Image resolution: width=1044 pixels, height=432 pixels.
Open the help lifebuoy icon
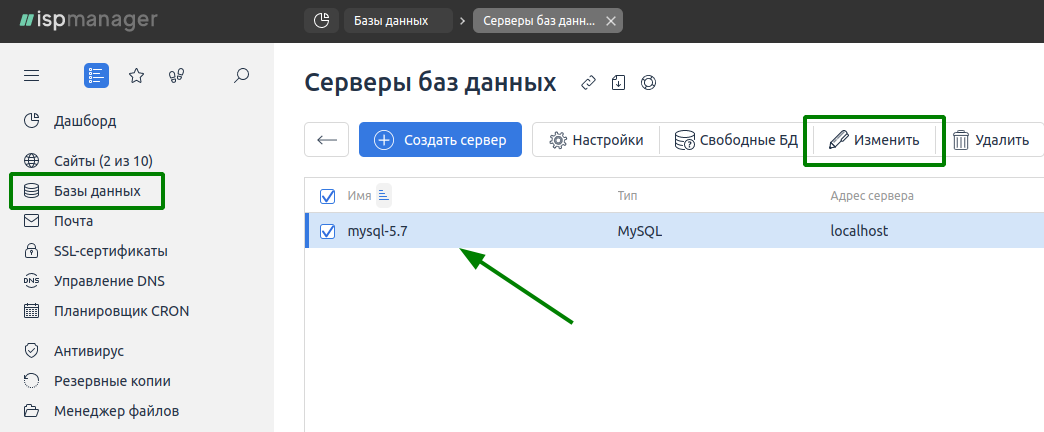649,83
